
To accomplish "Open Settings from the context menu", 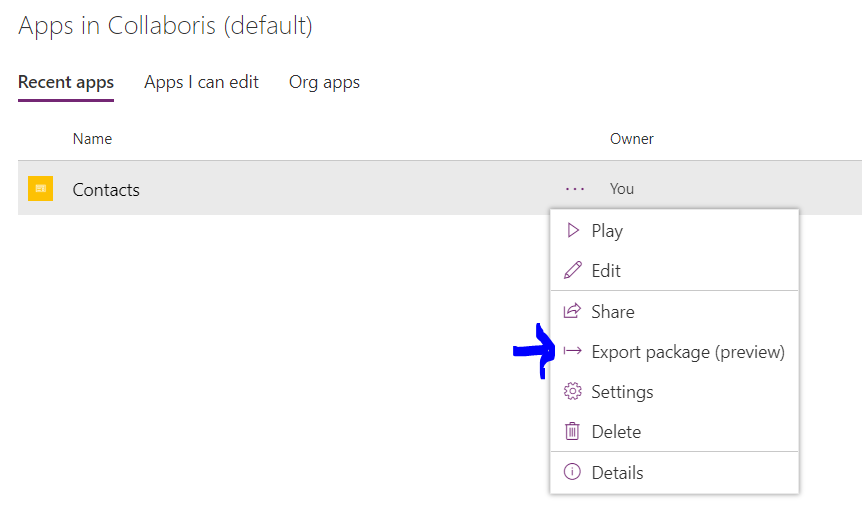I will click(x=674, y=392).
